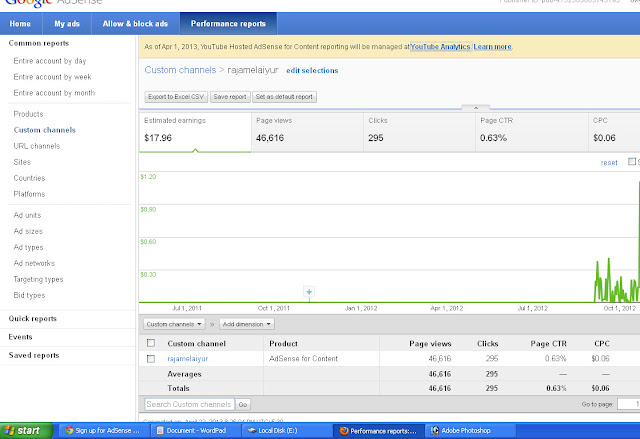Screen dimensions: 640x439
Task: Click Export to Excel CSV button
Action: 176,97
